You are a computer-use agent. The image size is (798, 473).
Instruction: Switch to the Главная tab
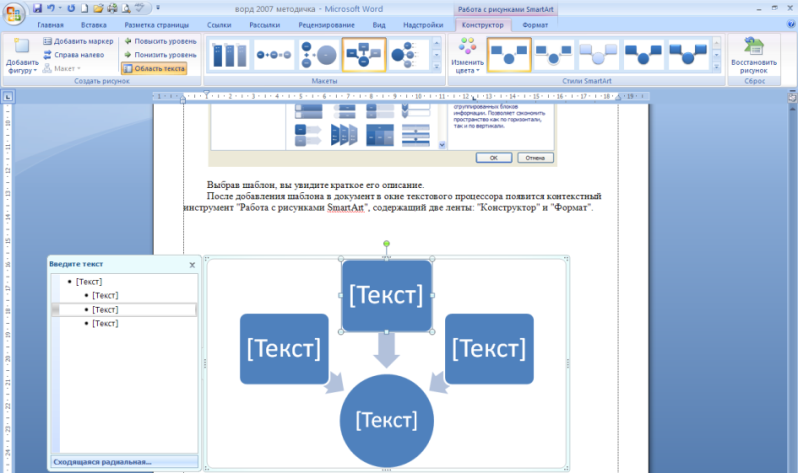coord(50,25)
